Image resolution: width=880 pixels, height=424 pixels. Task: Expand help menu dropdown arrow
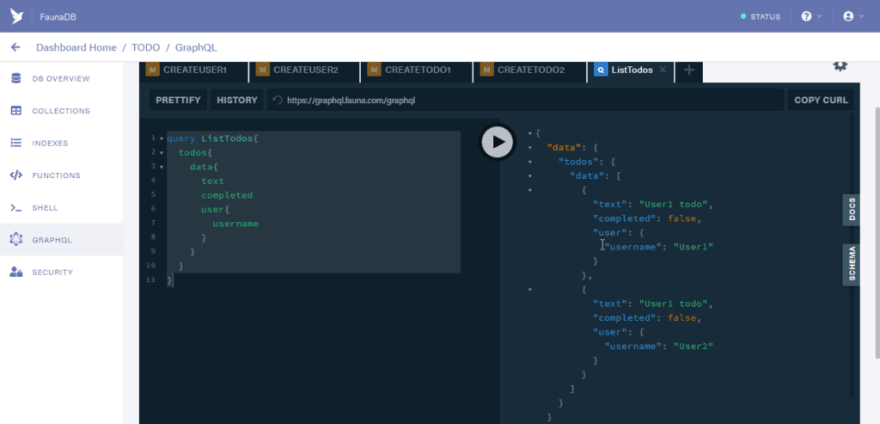[819, 16]
